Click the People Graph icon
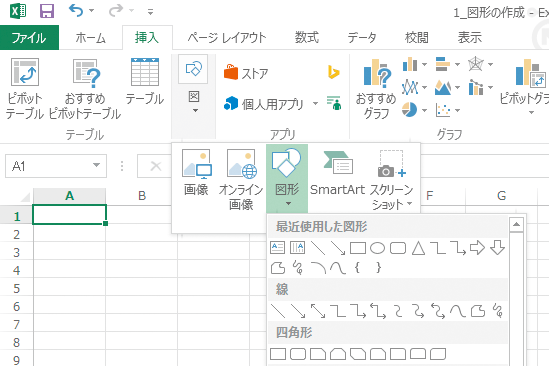 coord(334,103)
